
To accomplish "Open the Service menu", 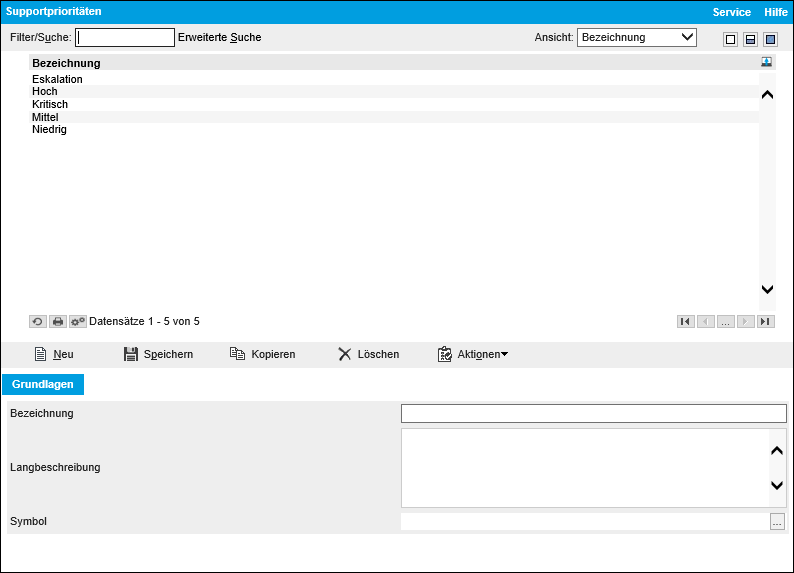I will pyautogui.click(x=731, y=12).
